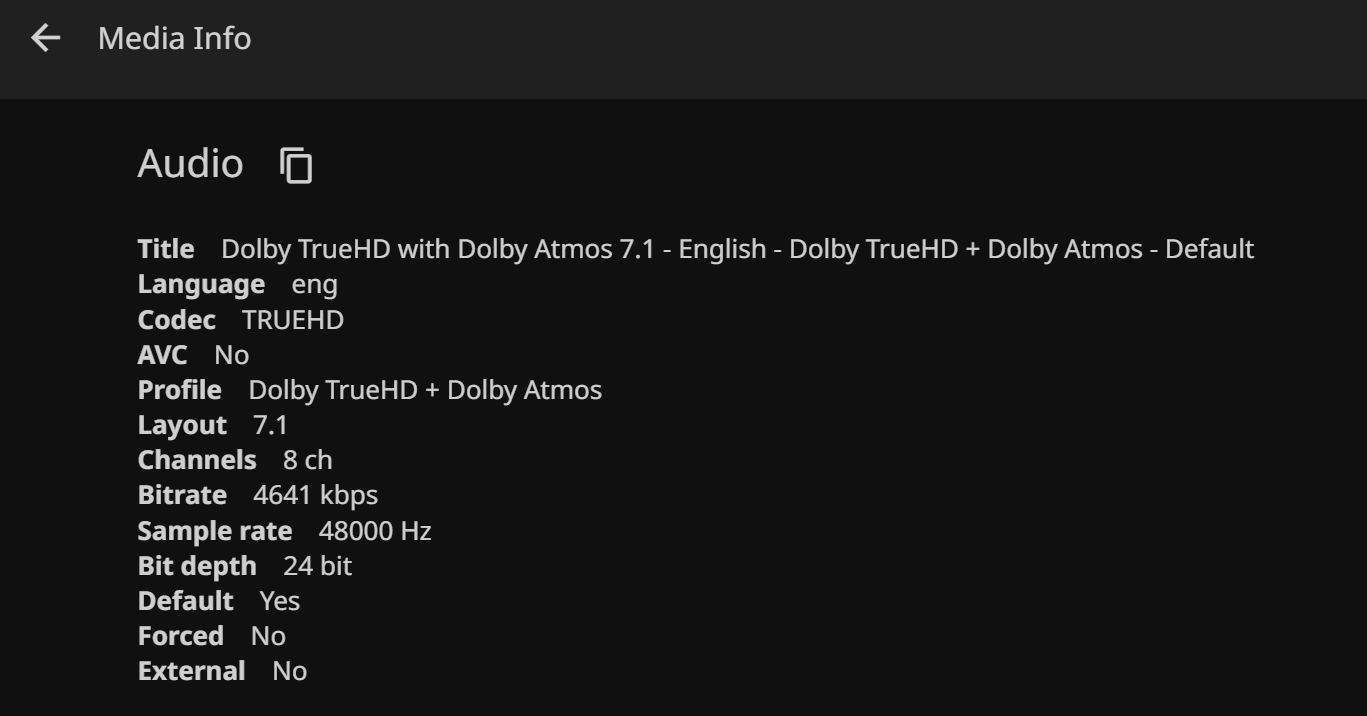Image resolution: width=1367 pixels, height=716 pixels.
Task: Click the Media Info page title
Action: coord(174,38)
